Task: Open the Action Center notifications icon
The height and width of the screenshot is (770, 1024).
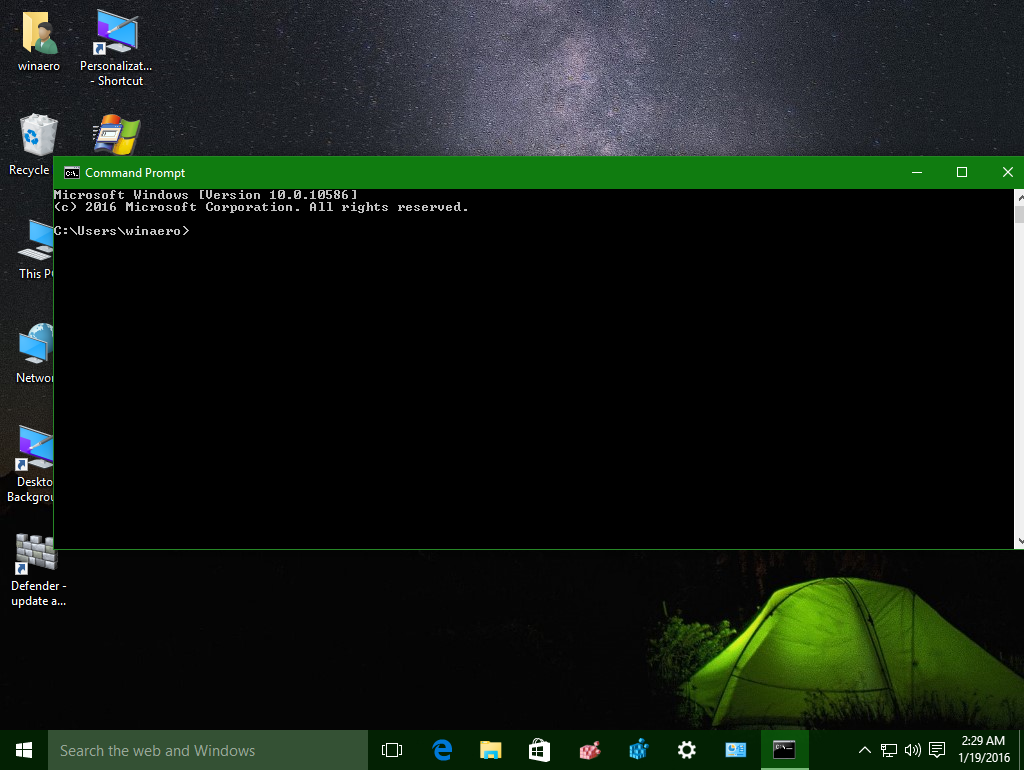Action: 937,750
